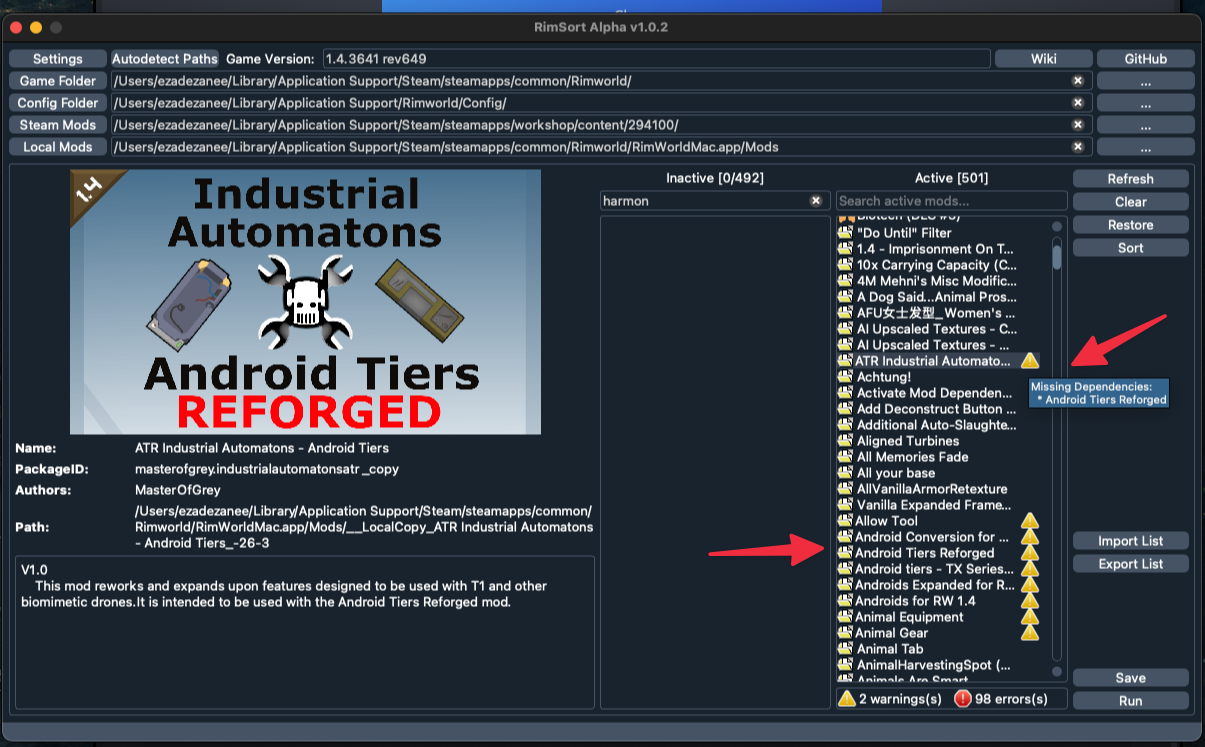The height and width of the screenshot is (747, 1205).
Task: Click the red 98 errors icon in status bar
Action: click(x=962, y=699)
